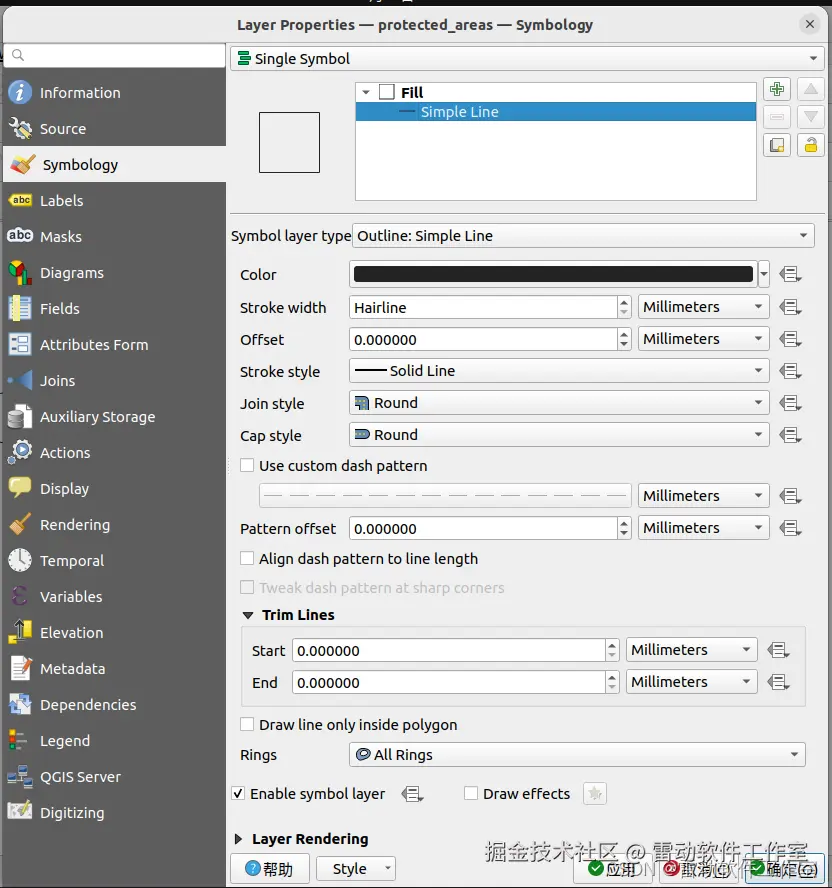This screenshot has height=888, width=832.
Task: Open the Variables page
Action: tap(114, 597)
